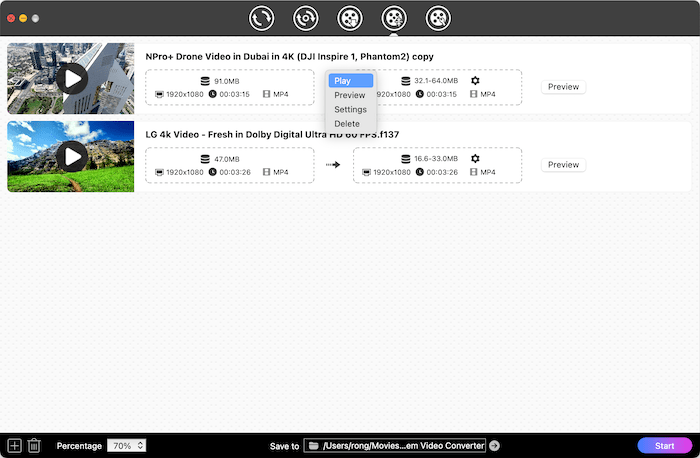
Task: Open output settings gear for Dubai drone video
Action: click(x=475, y=80)
